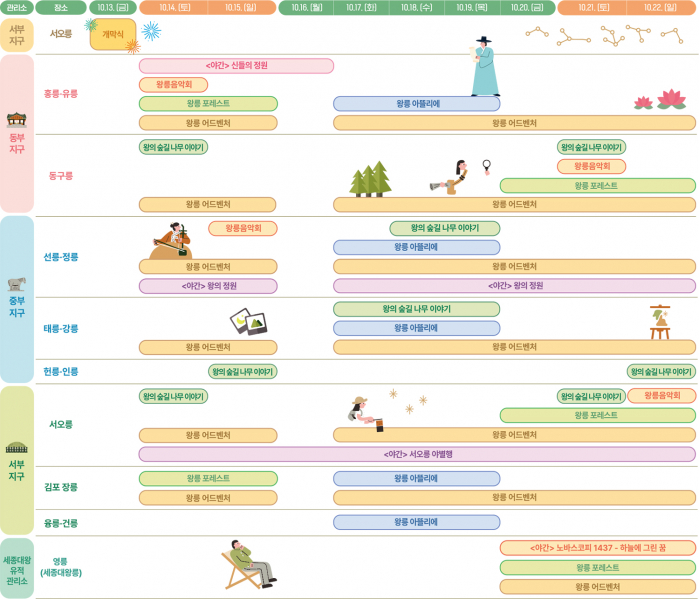Click the 세종대왕 유적 관리소 label

pyautogui.click(x=17, y=569)
